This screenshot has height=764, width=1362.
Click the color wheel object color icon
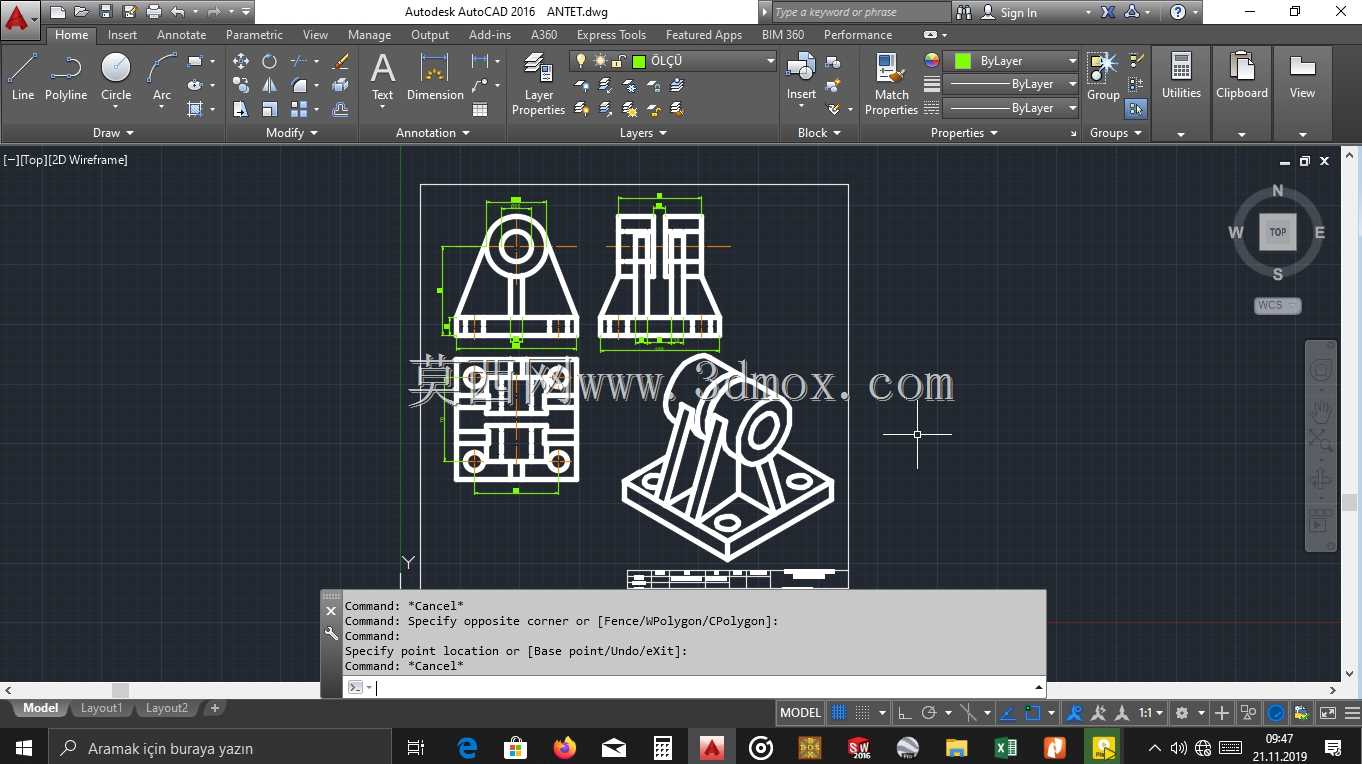pos(932,61)
